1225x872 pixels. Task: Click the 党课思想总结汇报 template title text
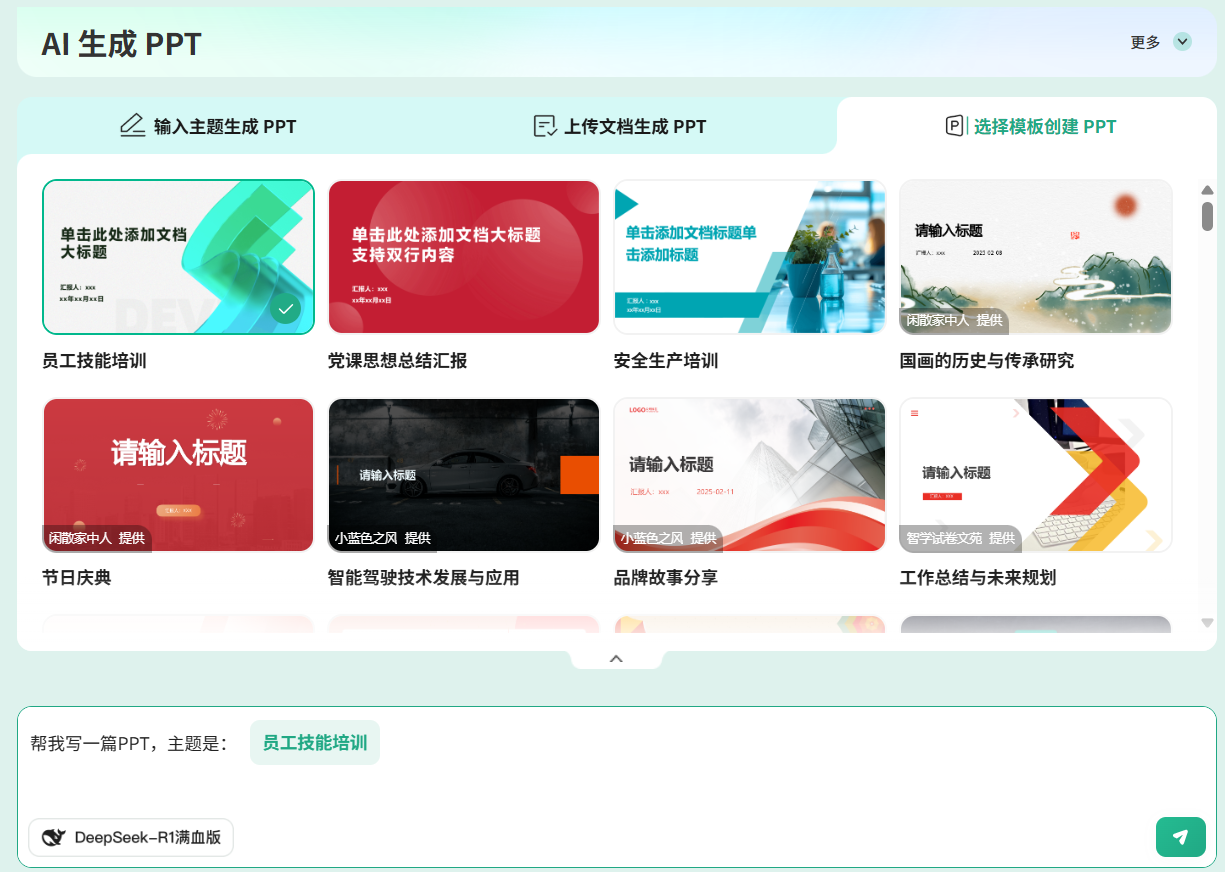[397, 360]
